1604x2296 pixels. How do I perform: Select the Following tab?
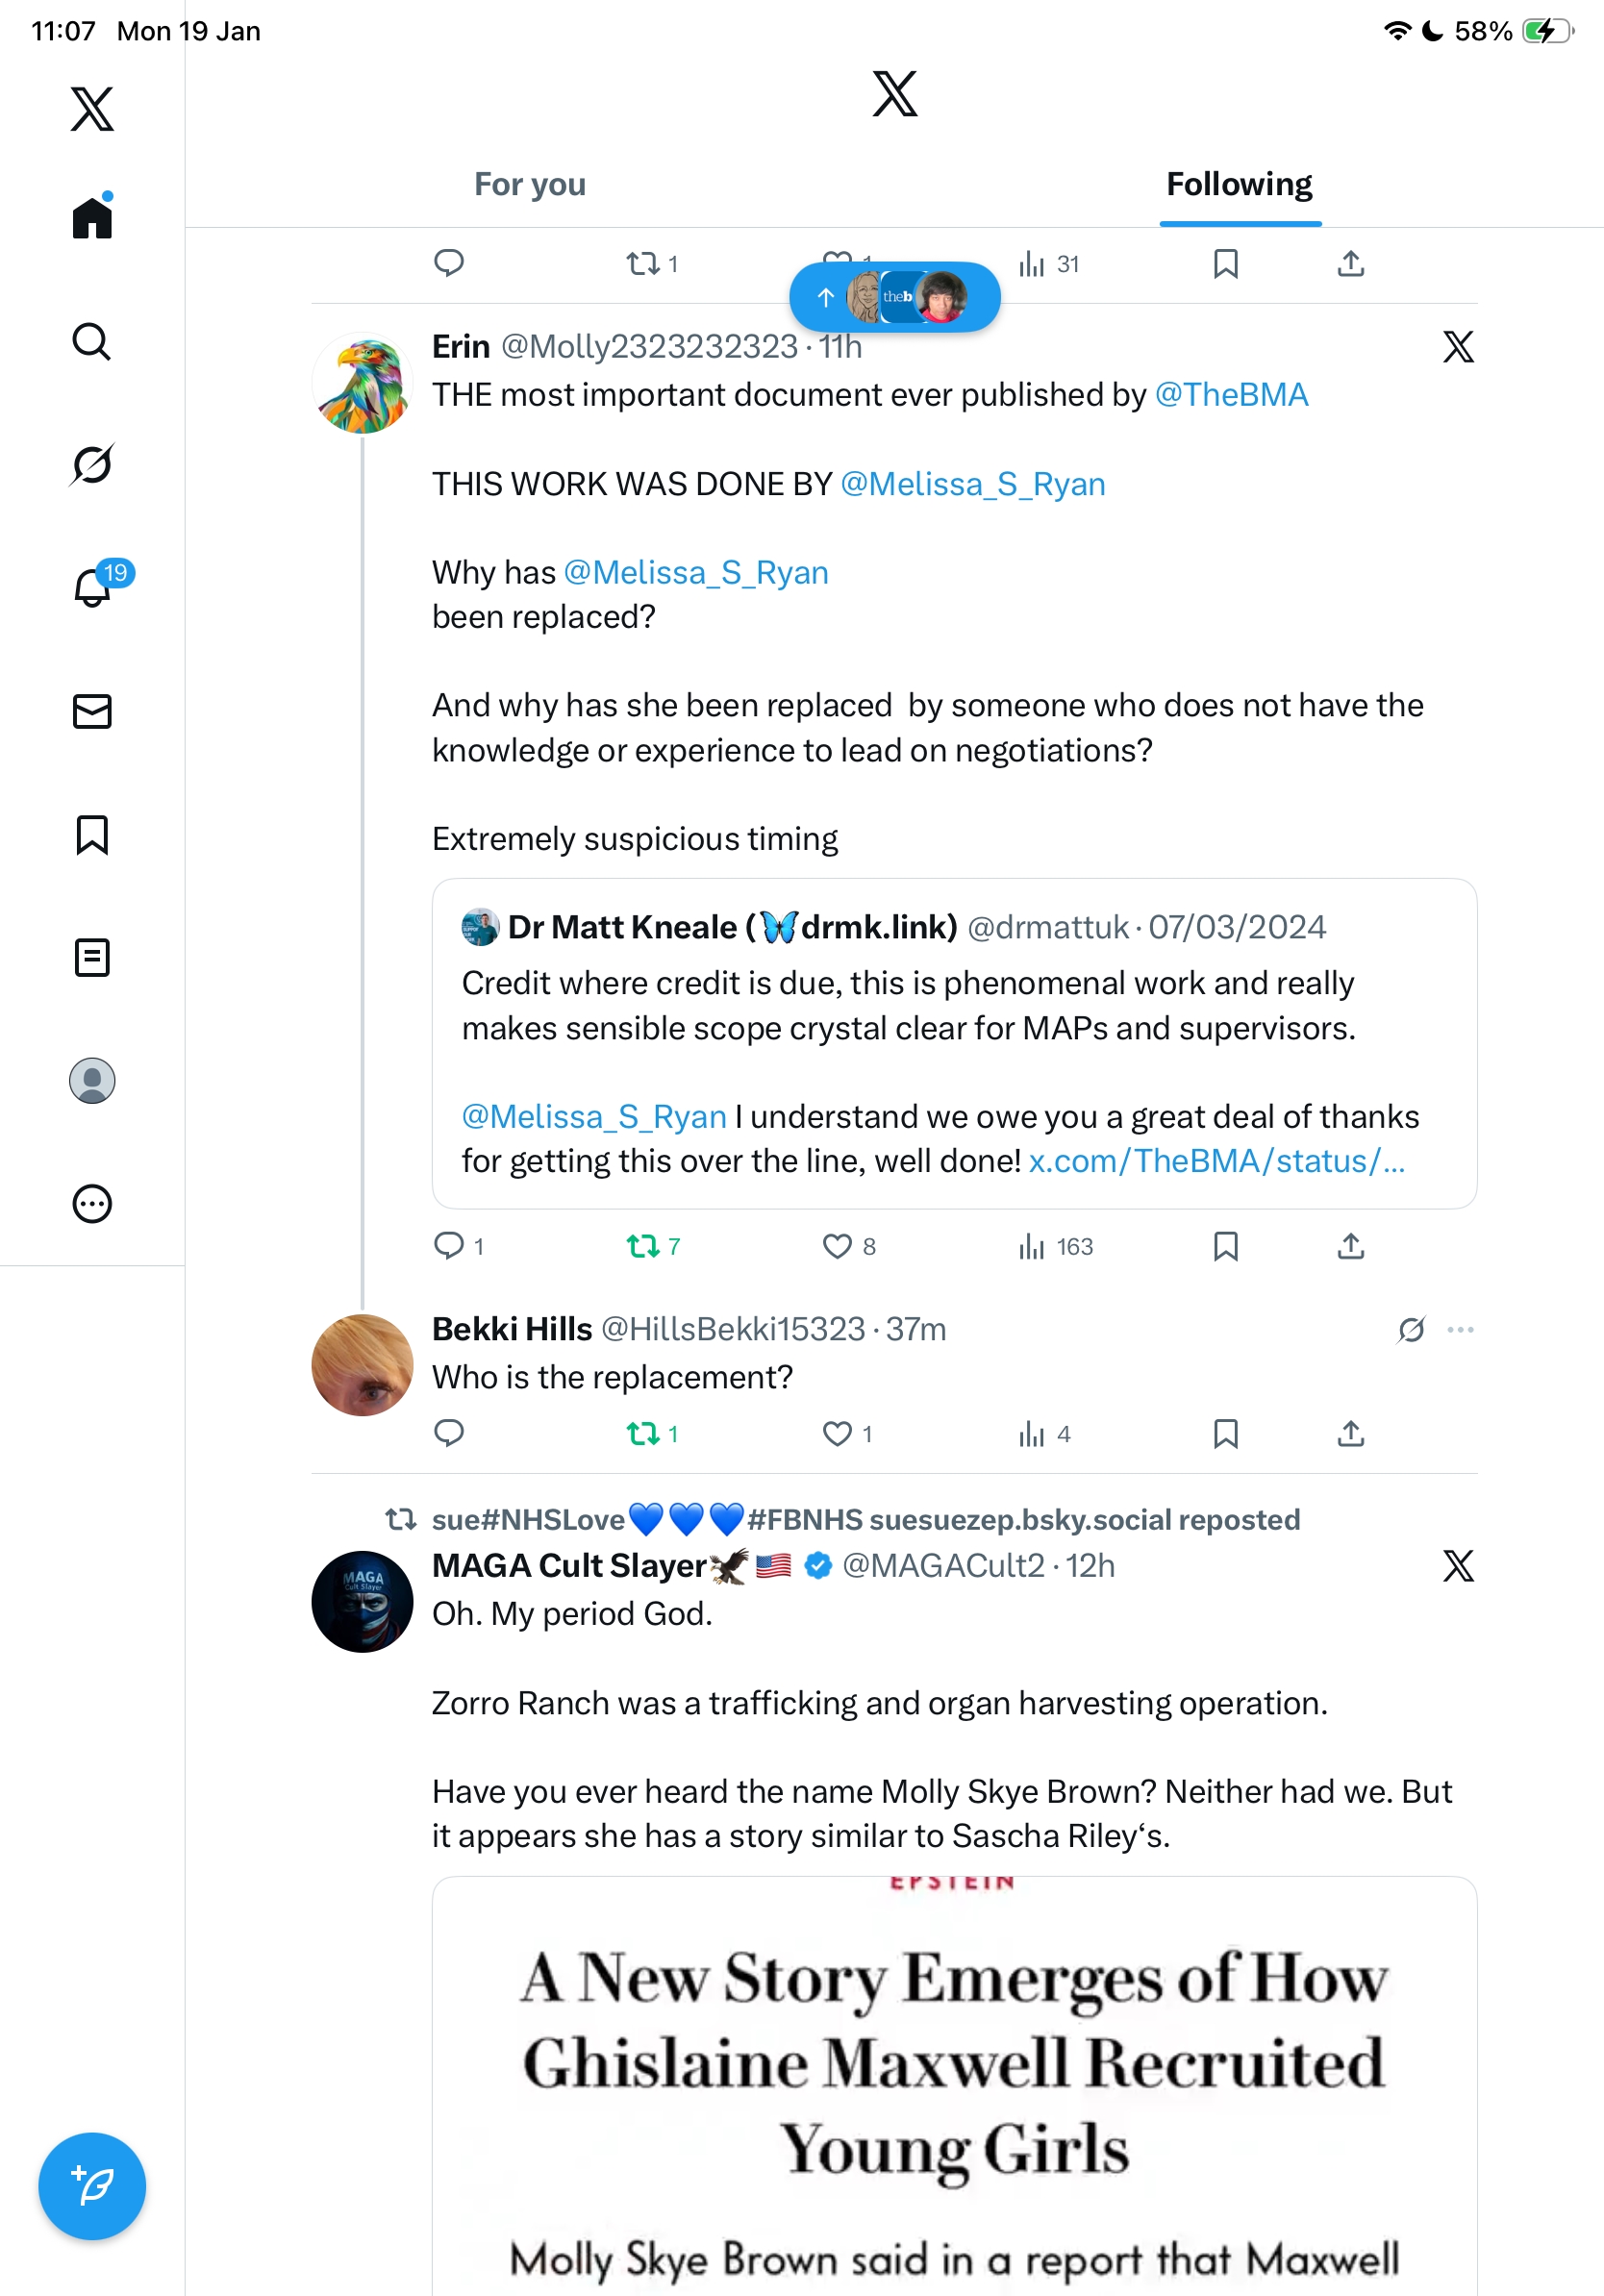pos(1238,184)
